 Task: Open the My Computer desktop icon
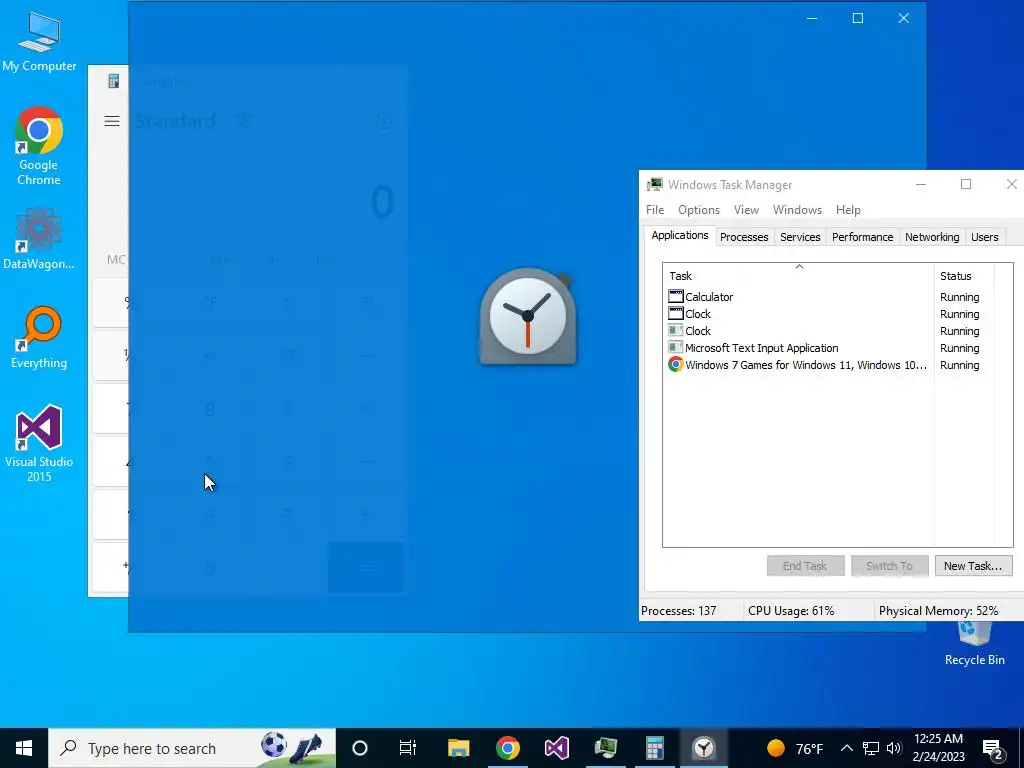39,40
